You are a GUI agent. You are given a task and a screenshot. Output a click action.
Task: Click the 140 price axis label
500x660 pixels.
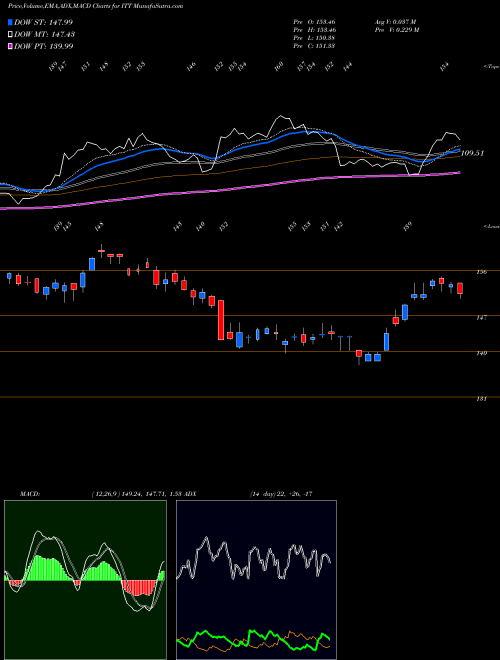tap(482, 353)
